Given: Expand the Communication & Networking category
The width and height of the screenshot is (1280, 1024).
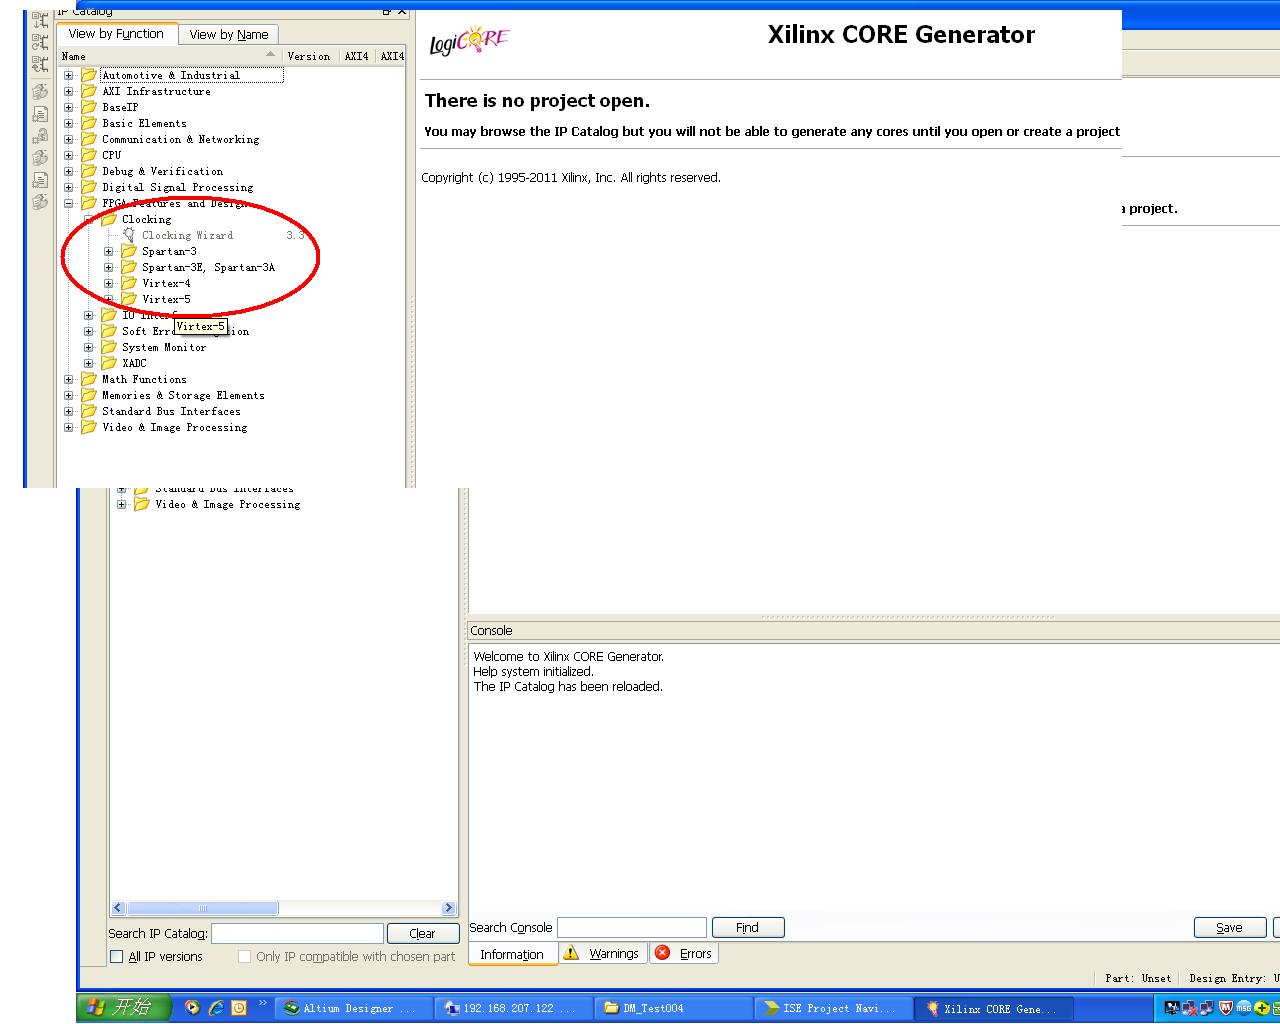Looking at the screenshot, I should [x=68, y=139].
